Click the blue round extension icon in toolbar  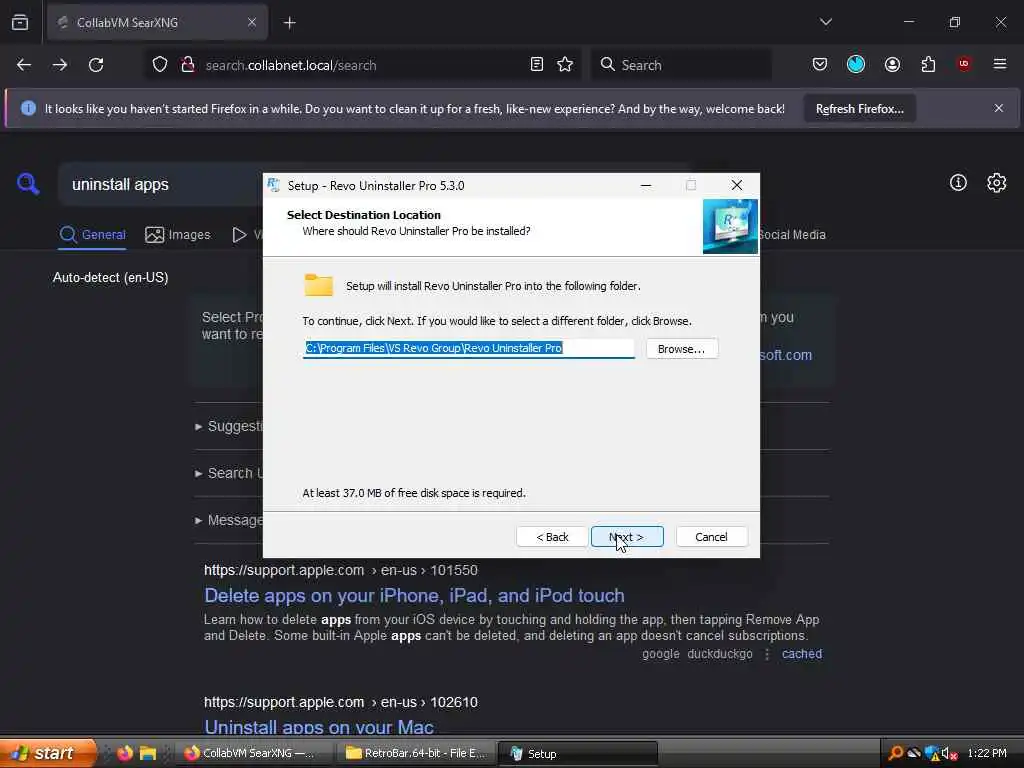pyautogui.click(x=856, y=64)
